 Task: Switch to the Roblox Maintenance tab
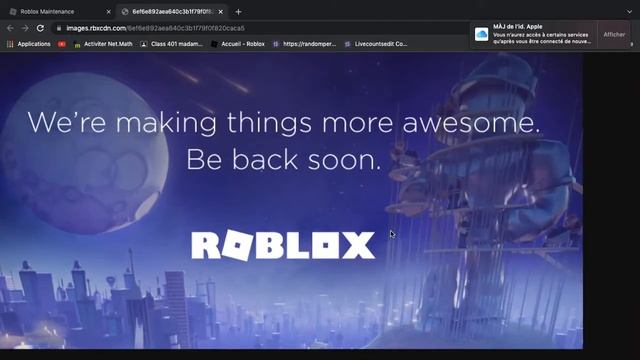[x=59, y=12]
